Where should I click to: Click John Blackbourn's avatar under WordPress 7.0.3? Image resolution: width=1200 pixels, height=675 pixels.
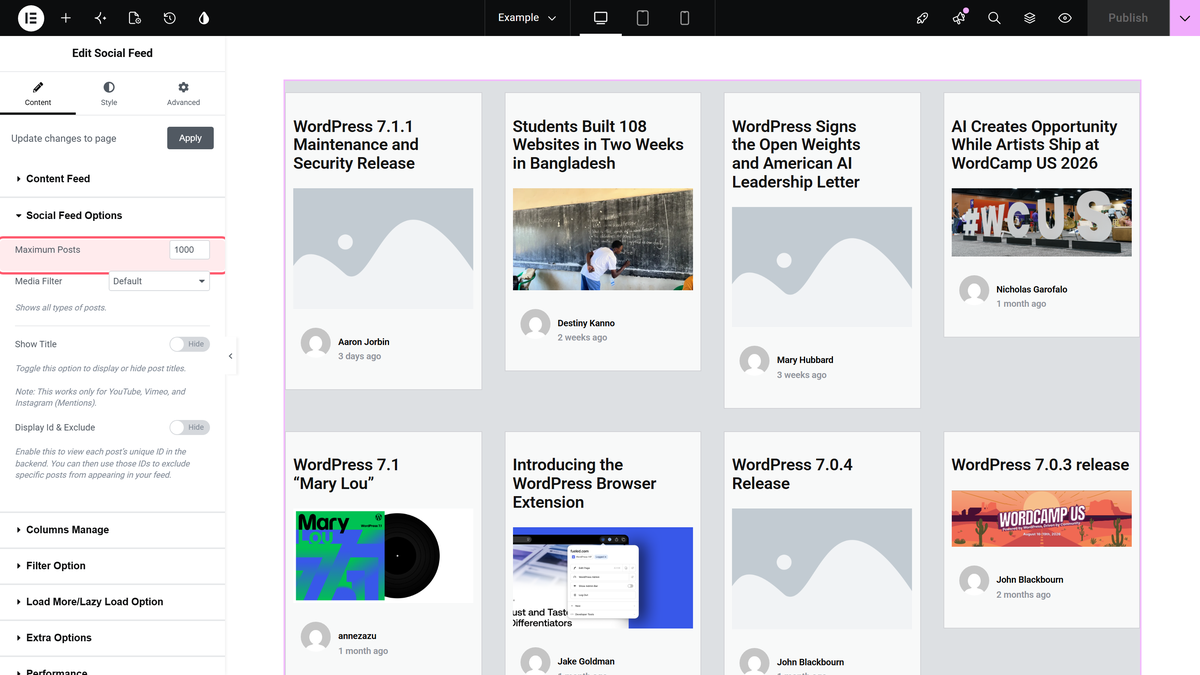pos(974,581)
